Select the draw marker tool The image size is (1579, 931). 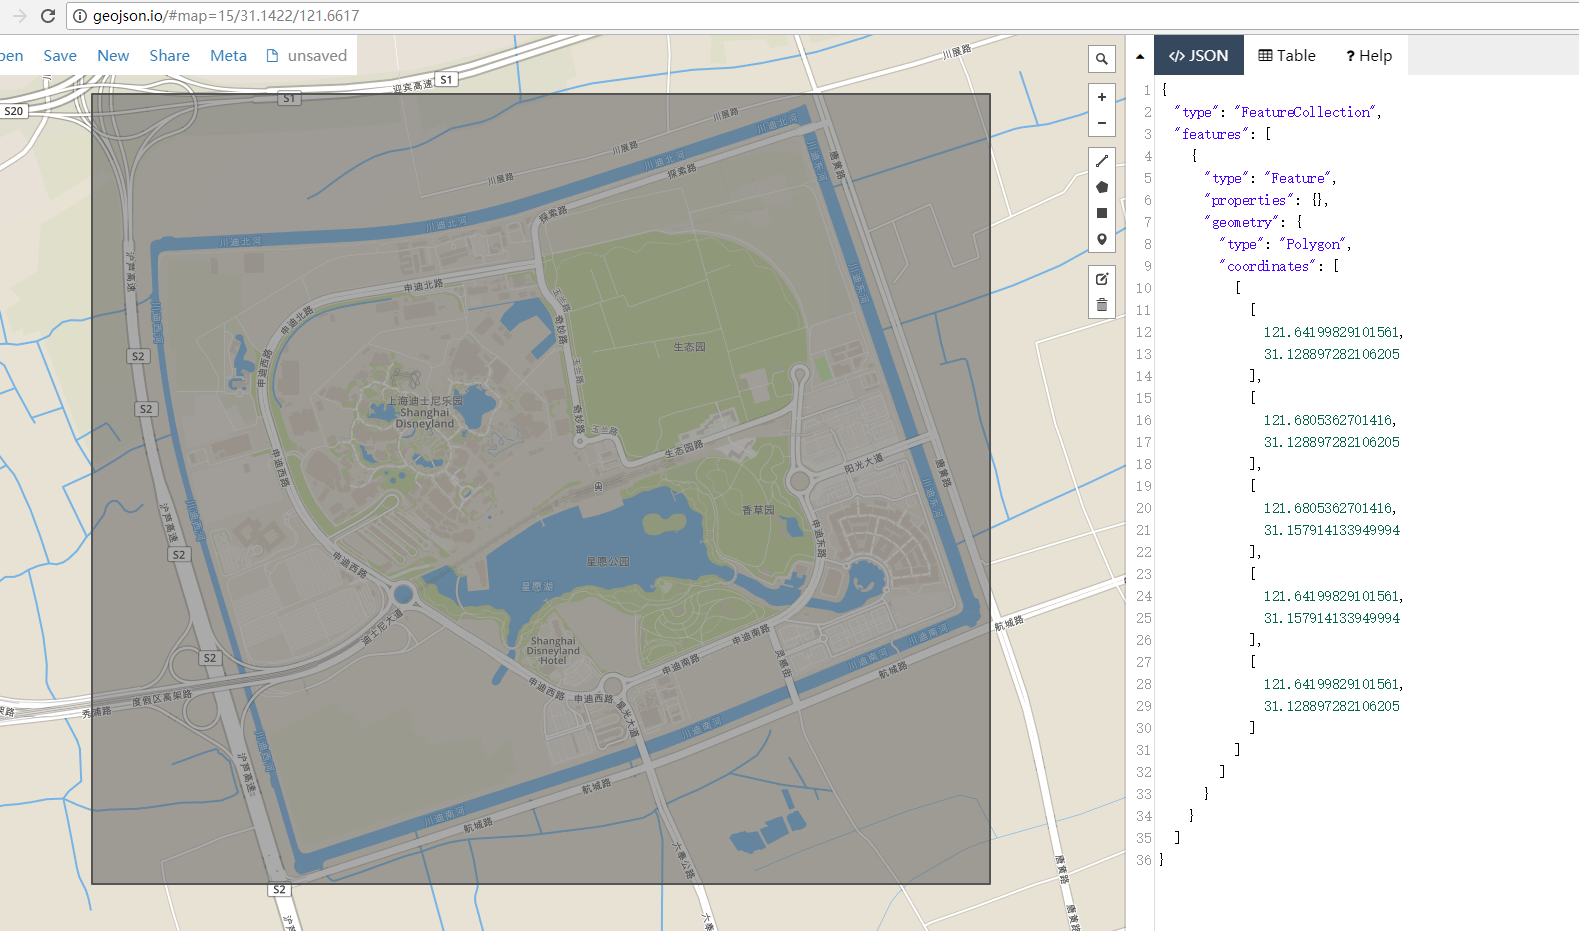(1101, 239)
